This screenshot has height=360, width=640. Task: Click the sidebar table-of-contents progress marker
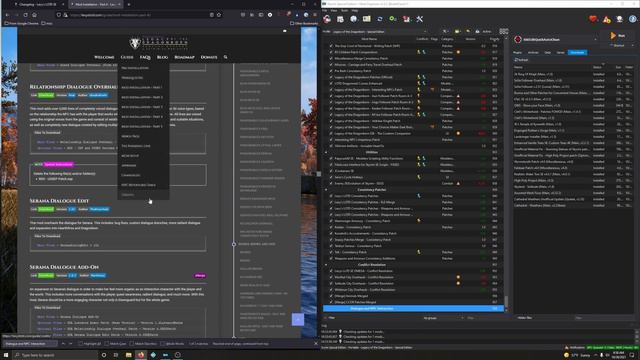(234, 244)
